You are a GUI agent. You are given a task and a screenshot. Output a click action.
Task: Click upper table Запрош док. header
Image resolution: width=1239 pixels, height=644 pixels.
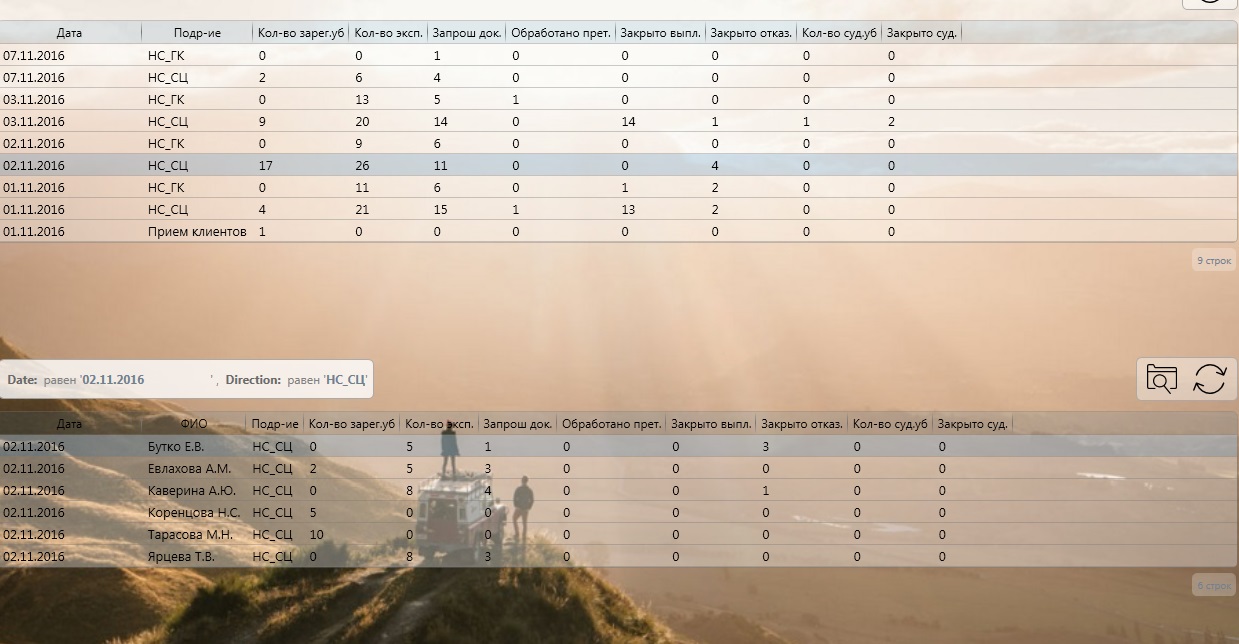(x=466, y=33)
